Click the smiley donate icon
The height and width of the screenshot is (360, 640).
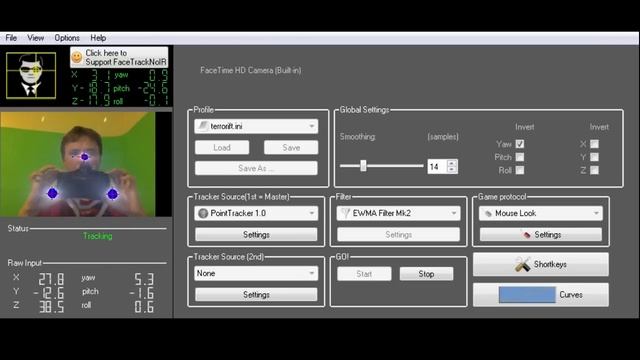[x=77, y=57]
